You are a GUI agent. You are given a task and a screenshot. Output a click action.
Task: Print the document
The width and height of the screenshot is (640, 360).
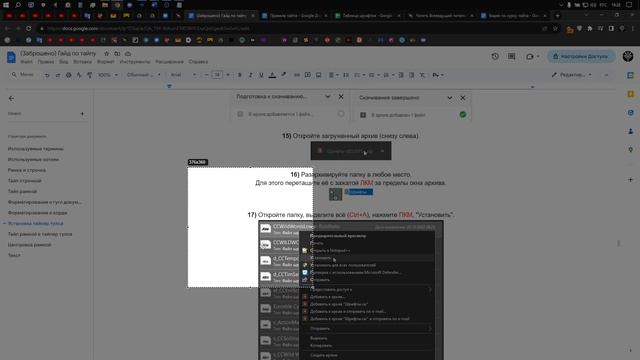tap(68, 75)
